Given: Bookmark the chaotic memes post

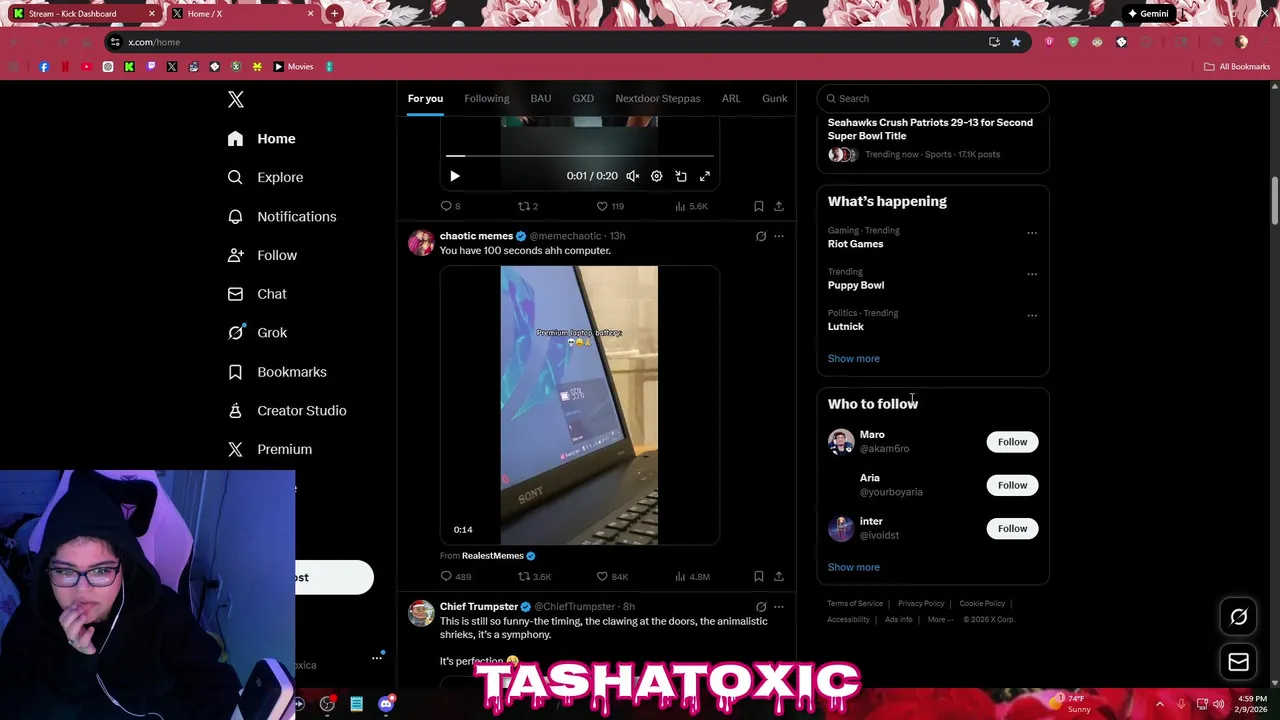Looking at the screenshot, I should (759, 577).
